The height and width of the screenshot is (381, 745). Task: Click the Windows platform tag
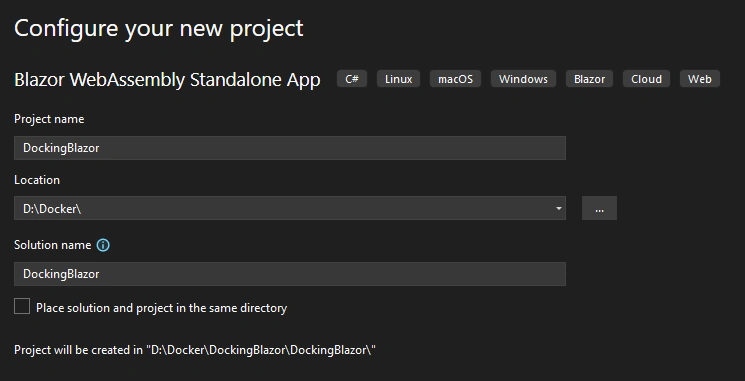click(523, 79)
